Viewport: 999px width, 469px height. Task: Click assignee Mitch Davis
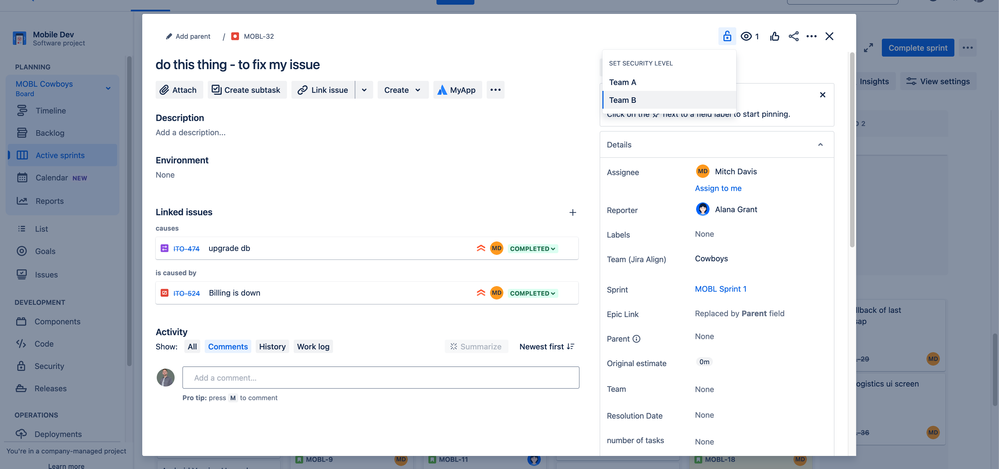[x=726, y=171]
